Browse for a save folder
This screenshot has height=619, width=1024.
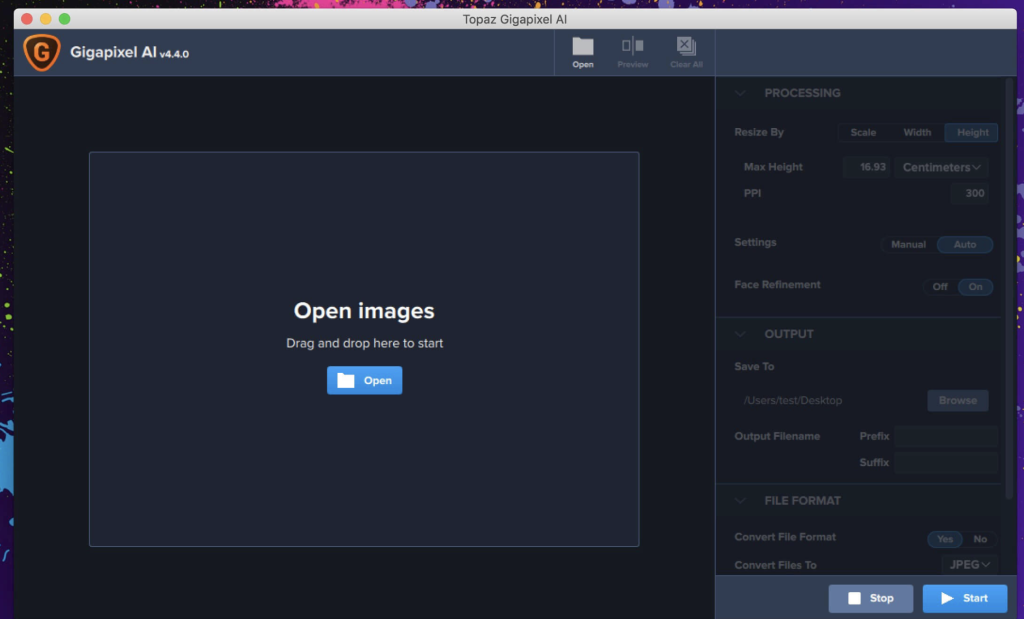(957, 400)
